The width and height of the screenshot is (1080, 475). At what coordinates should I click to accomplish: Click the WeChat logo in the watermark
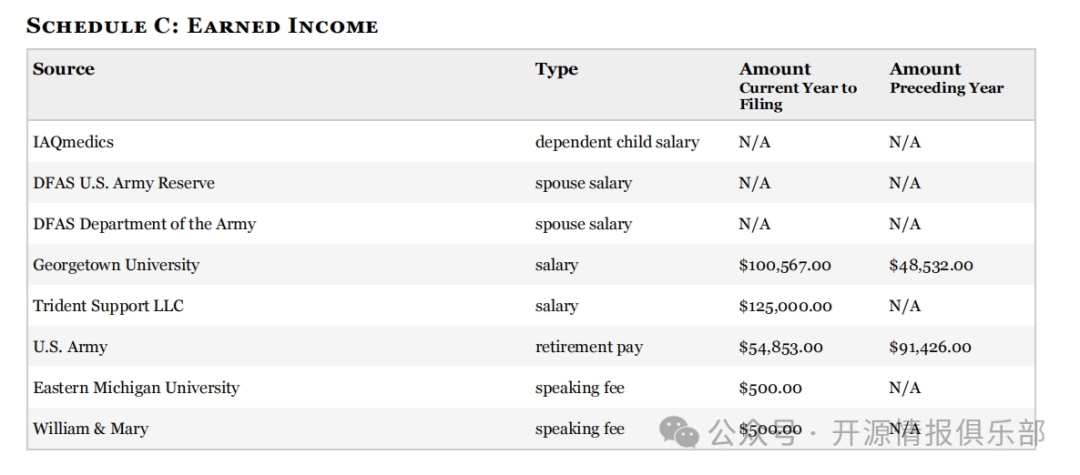click(x=679, y=432)
